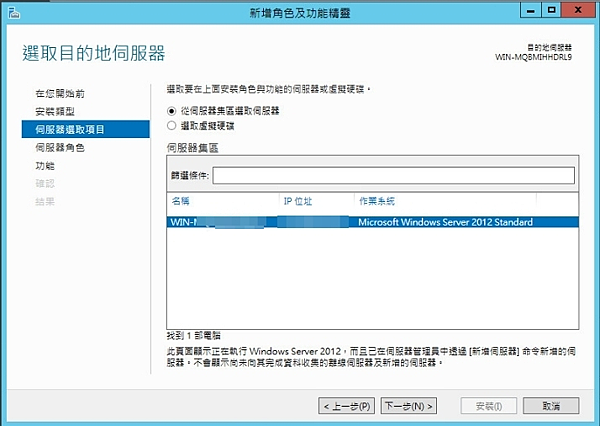Click 上一步(P) button

pyautogui.click(x=346, y=406)
